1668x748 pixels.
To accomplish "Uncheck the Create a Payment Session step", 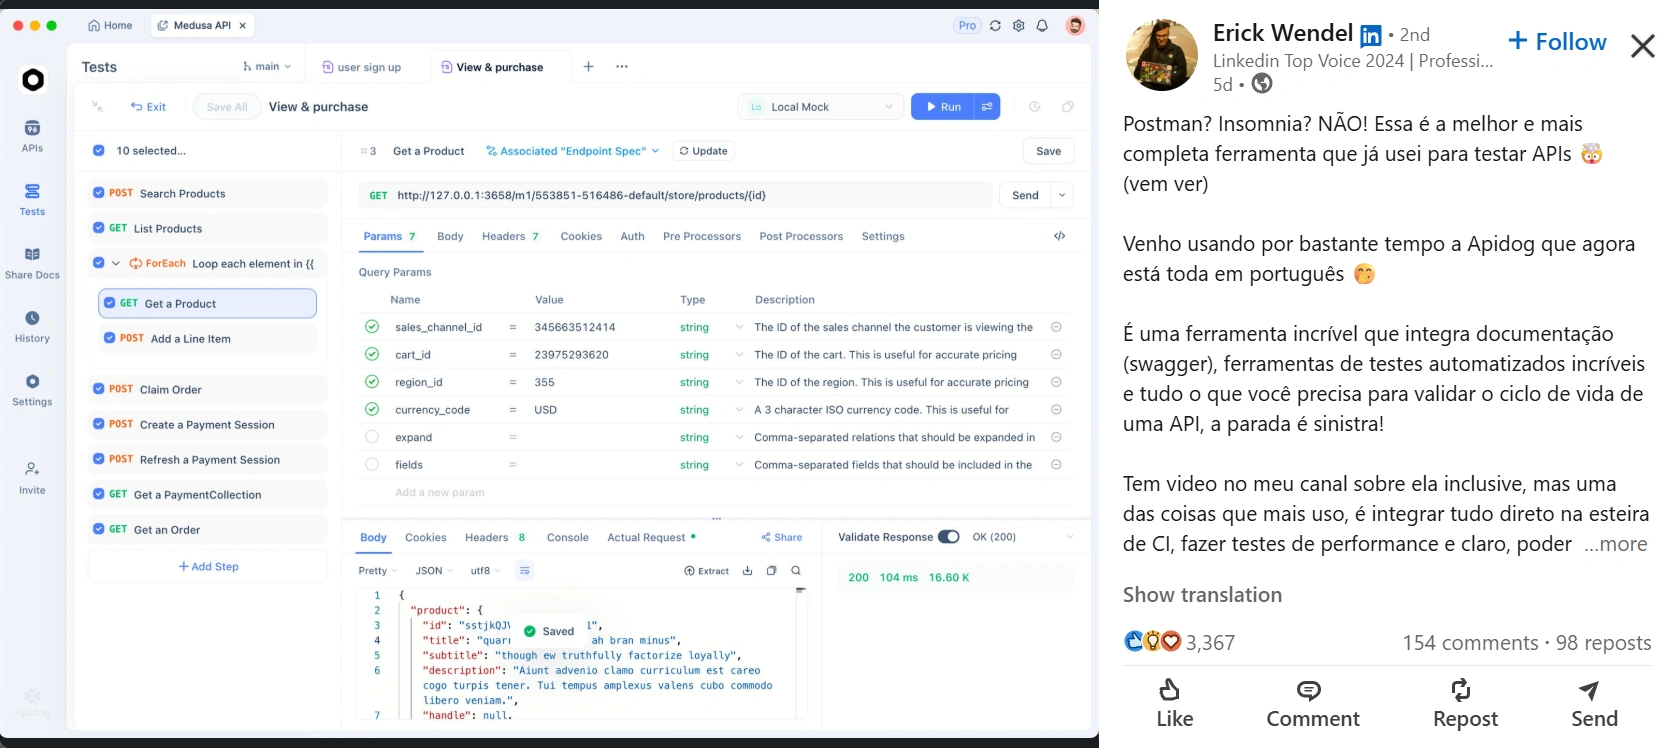I will click(x=98, y=424).
